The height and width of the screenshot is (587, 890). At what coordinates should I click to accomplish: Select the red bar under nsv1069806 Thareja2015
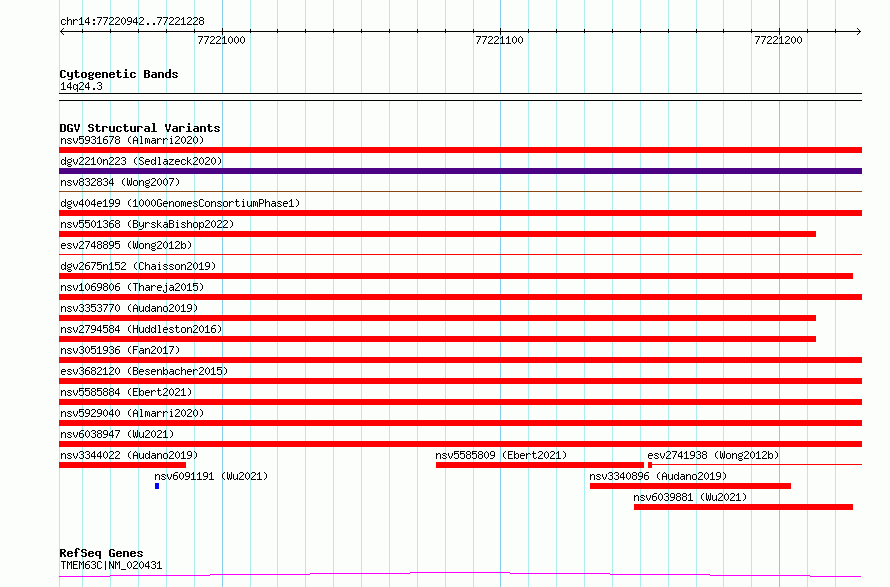[x=460, y=297]
